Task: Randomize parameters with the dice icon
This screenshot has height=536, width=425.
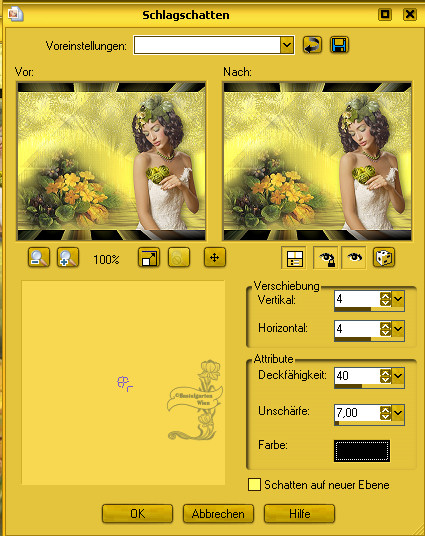Action: tap(384, 257)
